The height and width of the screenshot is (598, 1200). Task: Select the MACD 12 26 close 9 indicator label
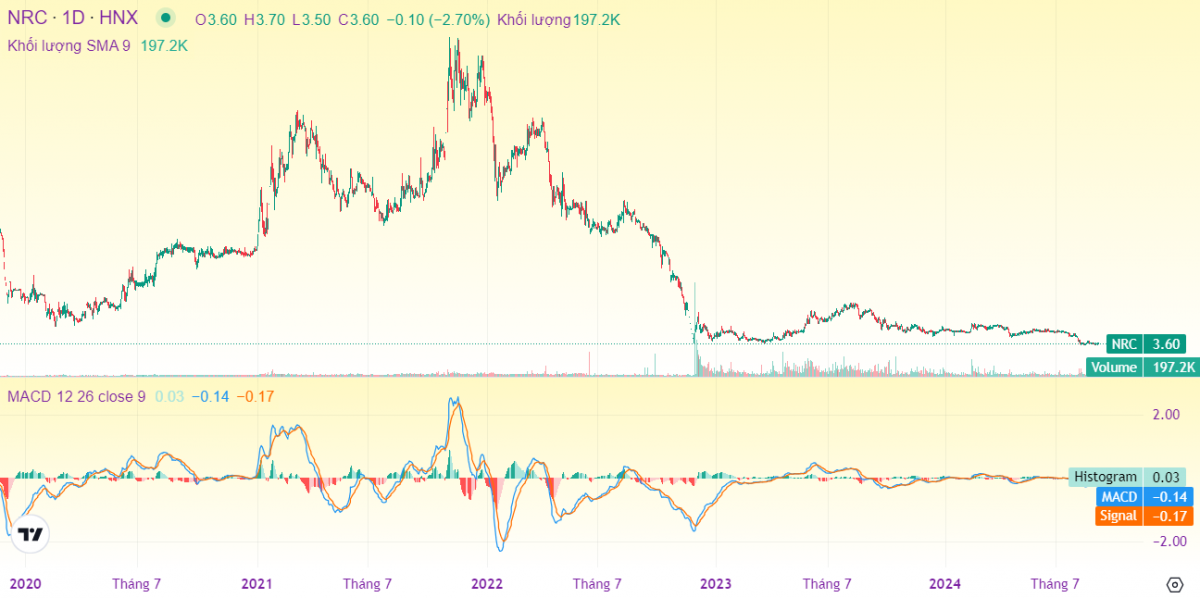(76, 396)
